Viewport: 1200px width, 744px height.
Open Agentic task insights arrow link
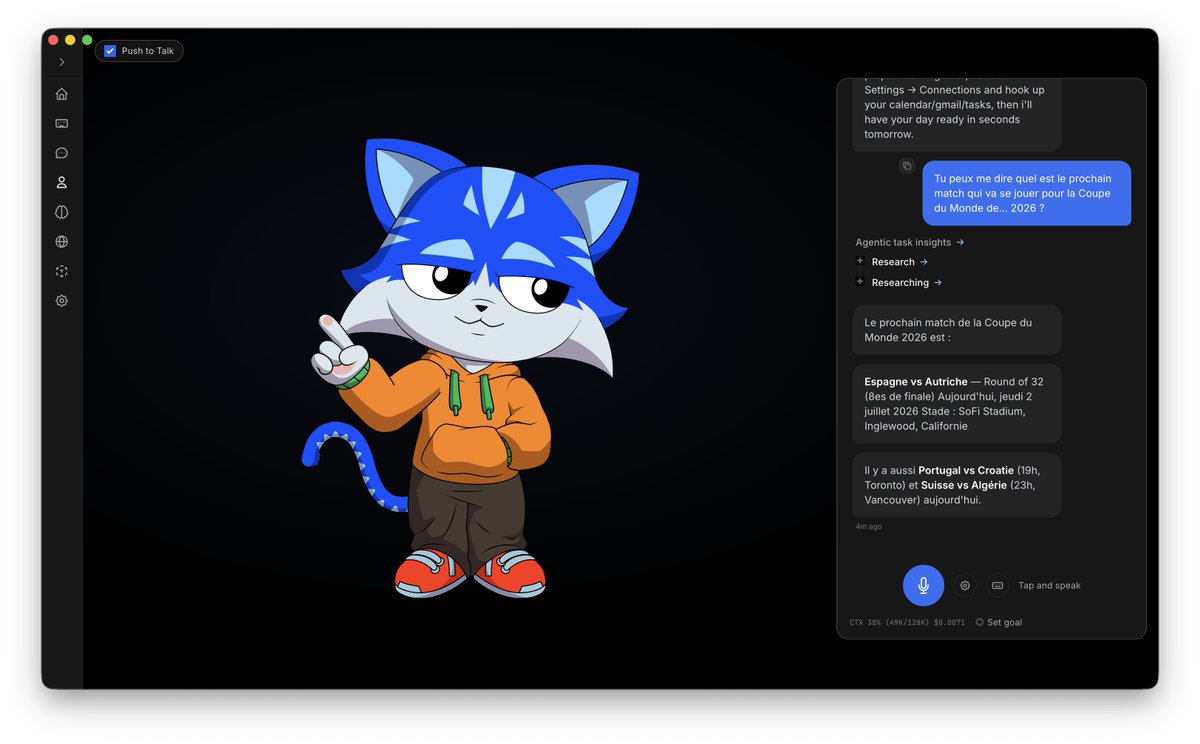click(x=910, y=242)
